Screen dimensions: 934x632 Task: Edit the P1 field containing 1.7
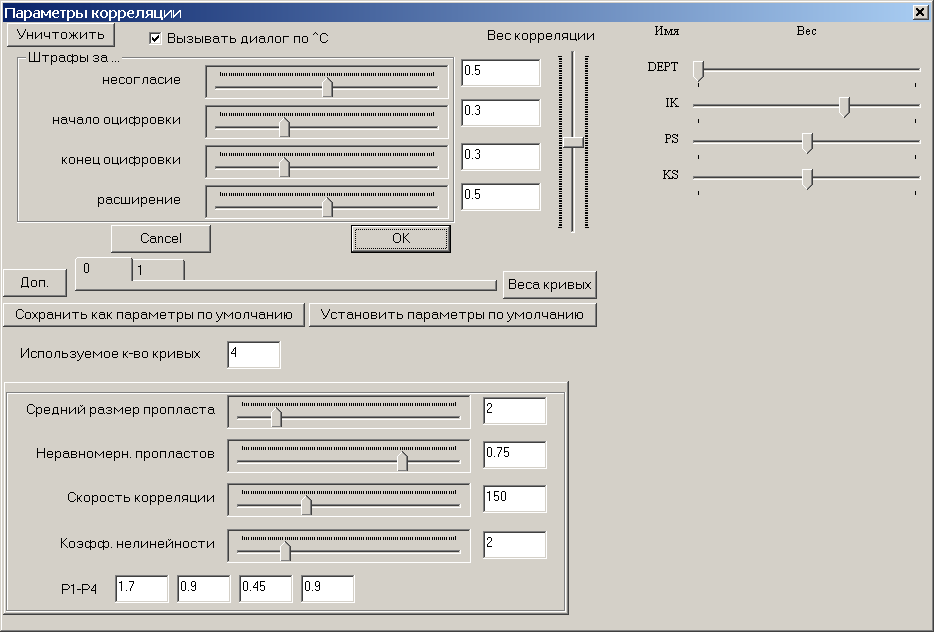point(142,589)
